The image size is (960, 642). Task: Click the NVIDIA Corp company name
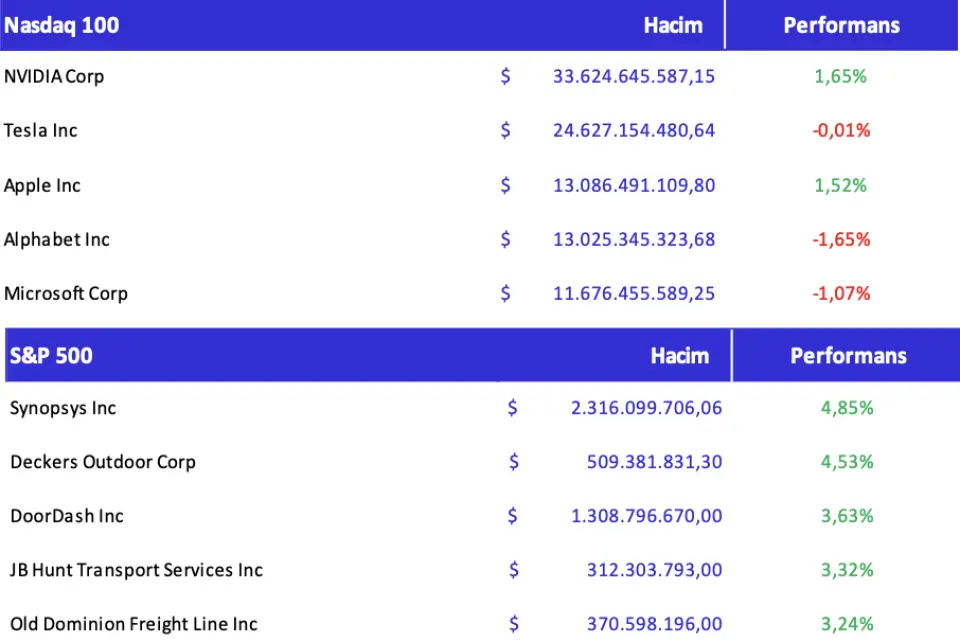(x=54, y=76)
